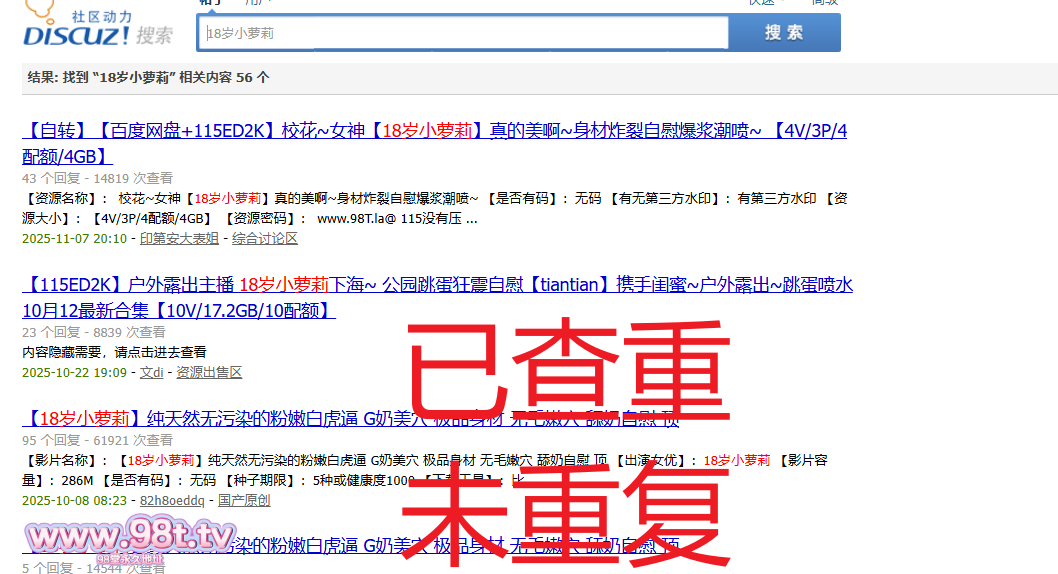Open the second result starting with 【115ED2K】
Viewport: 1058px width, 574px height.
coord(437,285)
